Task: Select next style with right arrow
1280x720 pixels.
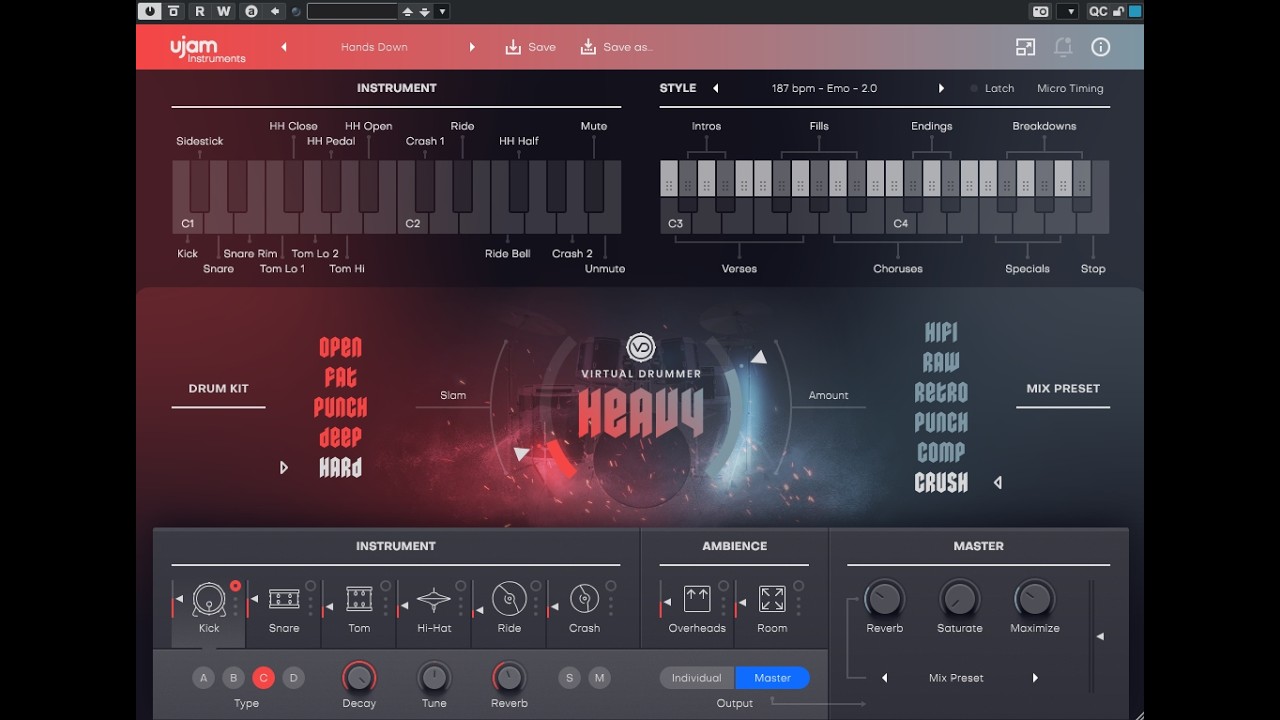Action: point(941,88)
